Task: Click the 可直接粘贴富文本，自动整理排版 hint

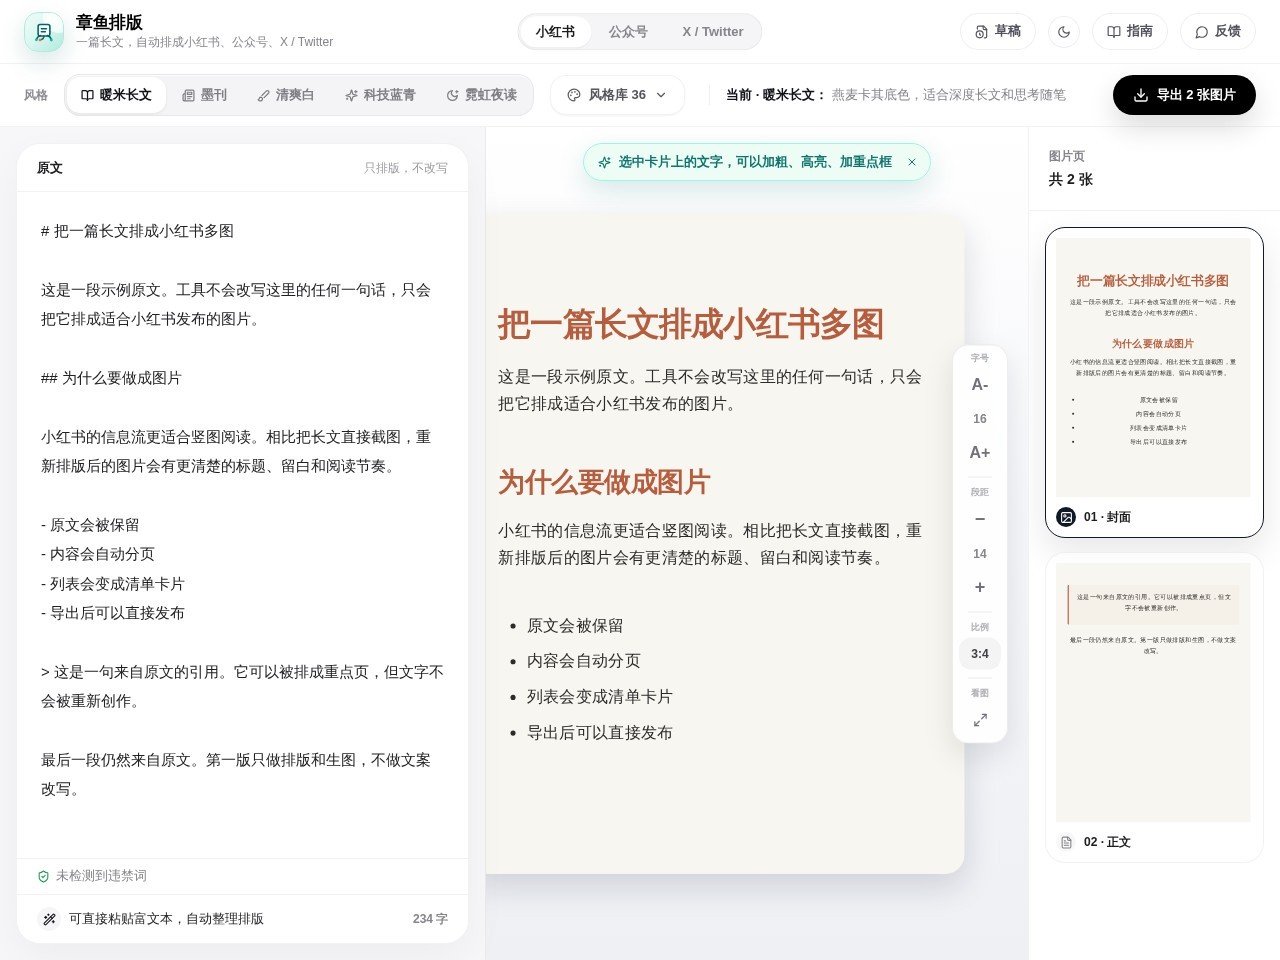Action: click(166, 919)
